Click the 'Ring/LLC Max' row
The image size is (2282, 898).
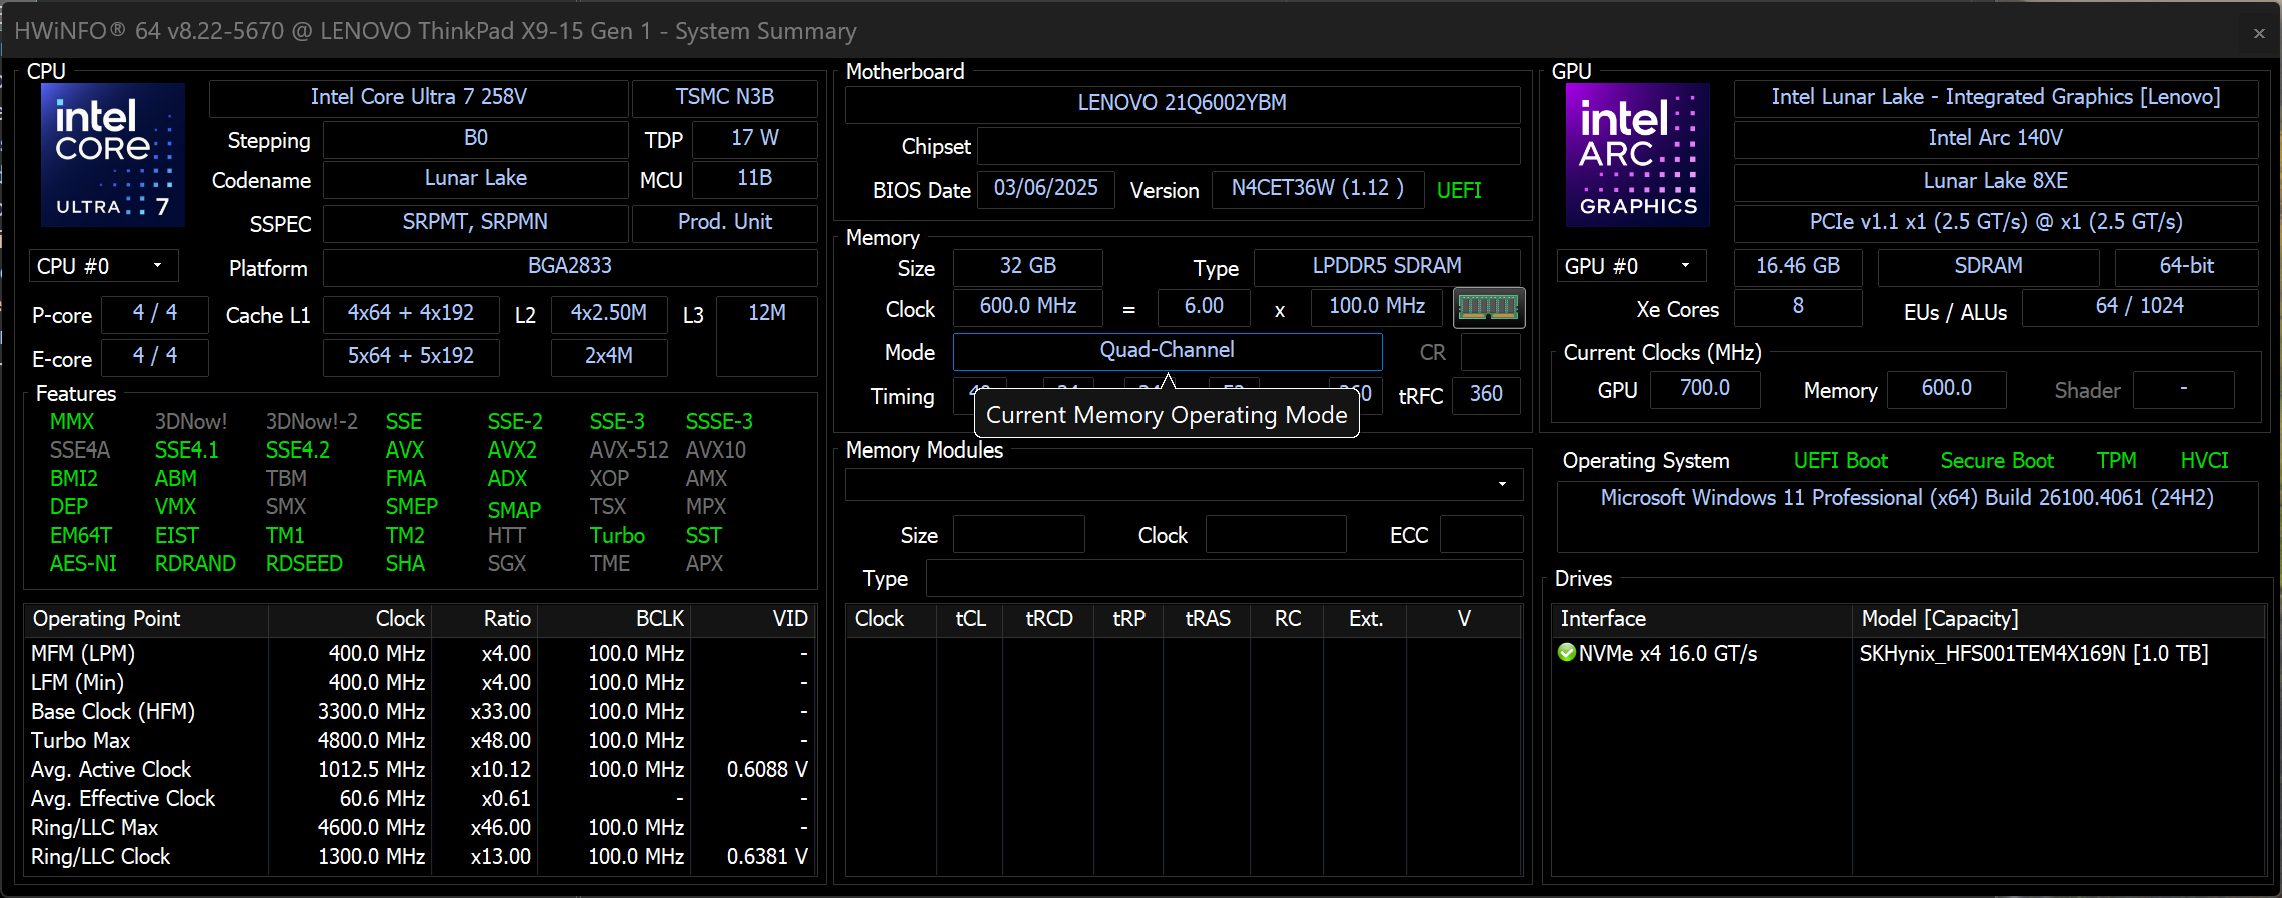pos(419,828)
